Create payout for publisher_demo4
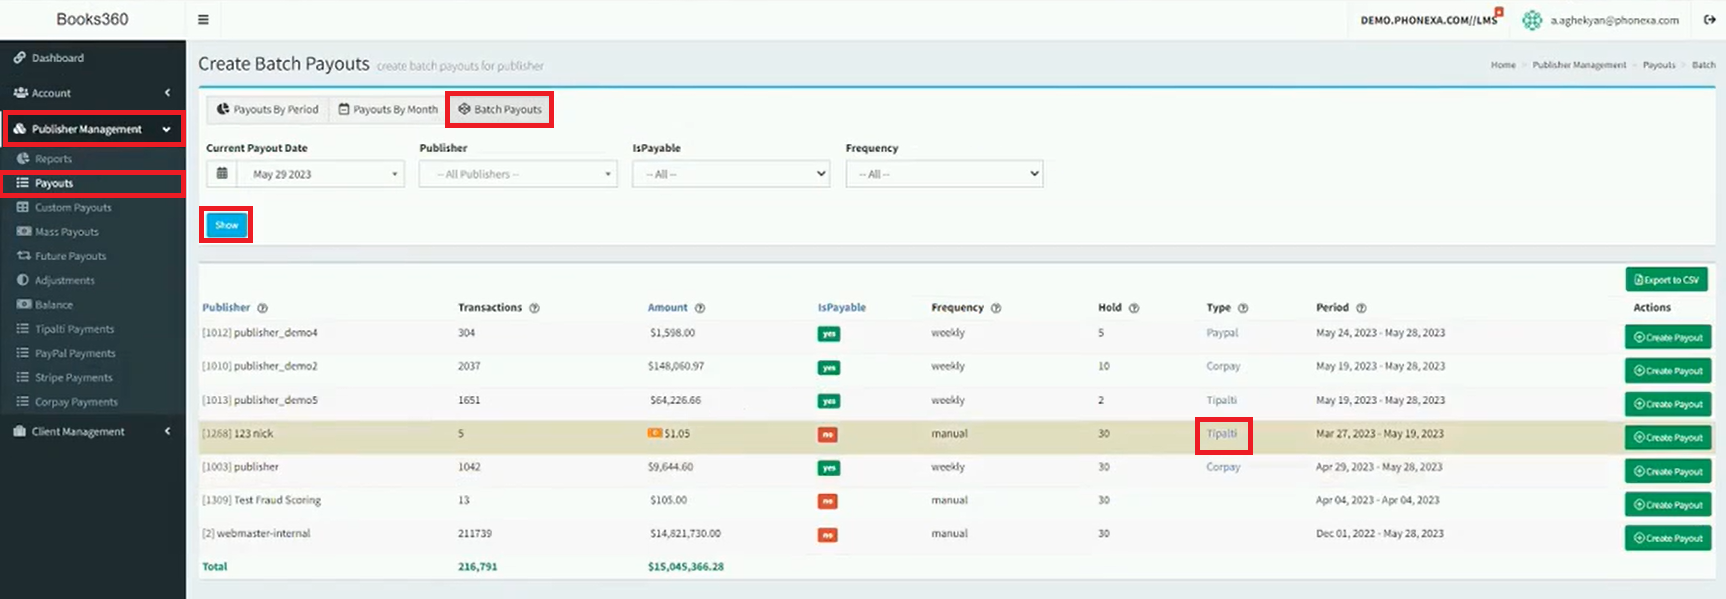The image size is (1726, 599). pos(1667,337)
